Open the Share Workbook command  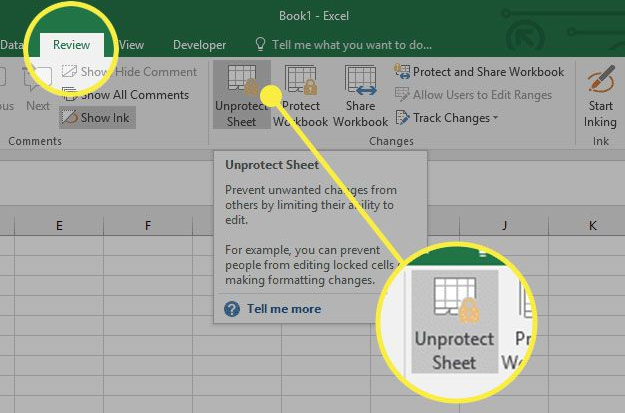click(360, 96)
